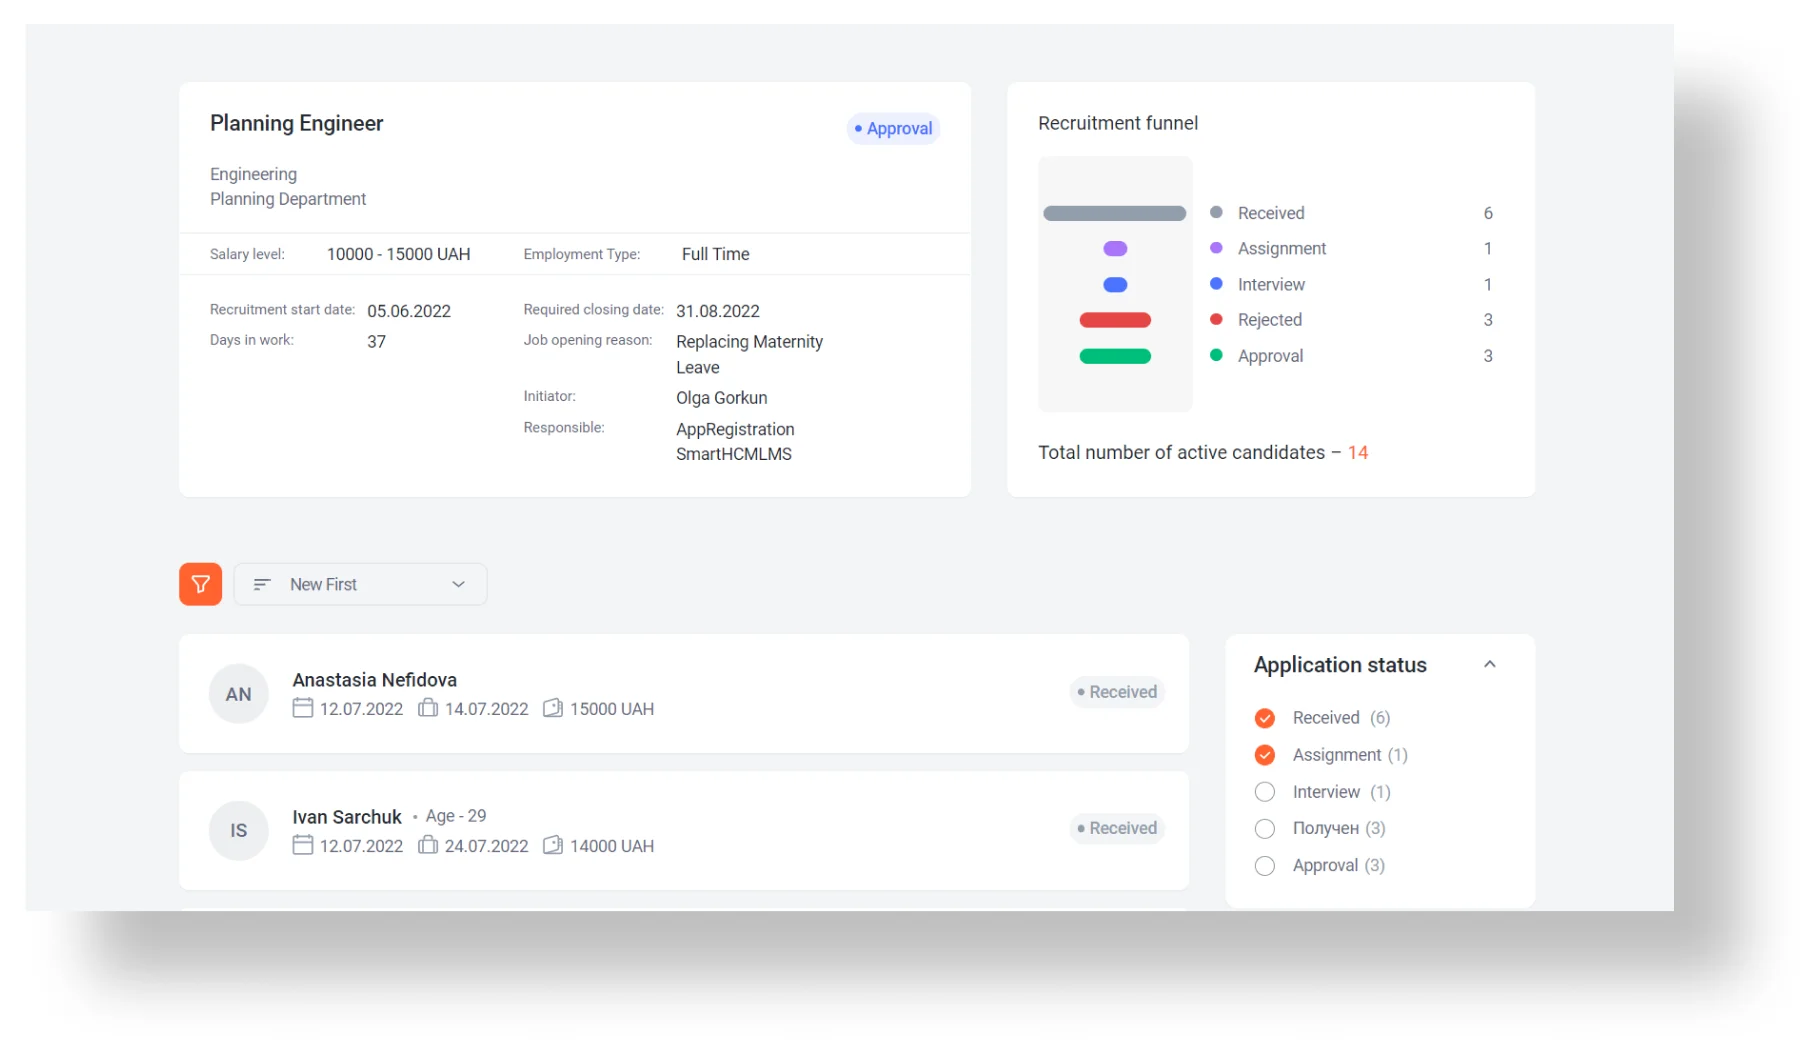Click salary icon next to 15000 UAH
Image resolution: width=1801 pixels, height=1051 pixels.
(x=552, y=708)
